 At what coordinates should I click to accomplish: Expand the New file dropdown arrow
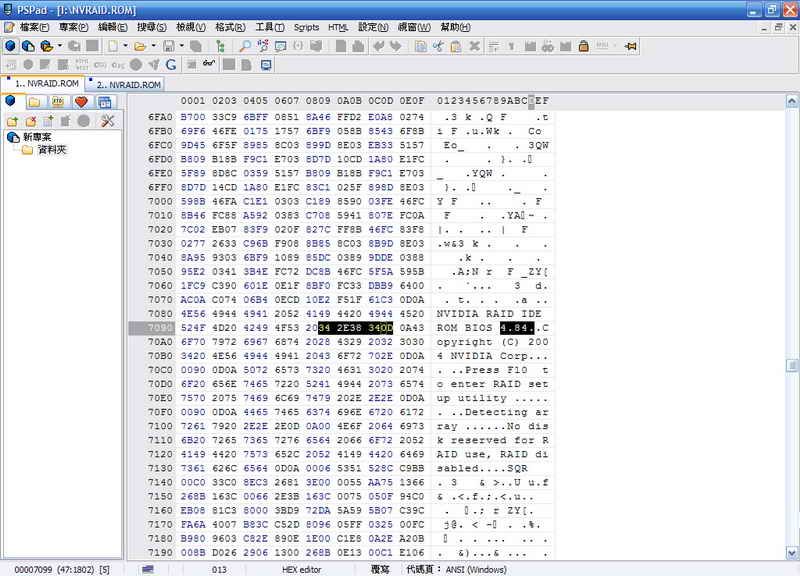[125, 46]
